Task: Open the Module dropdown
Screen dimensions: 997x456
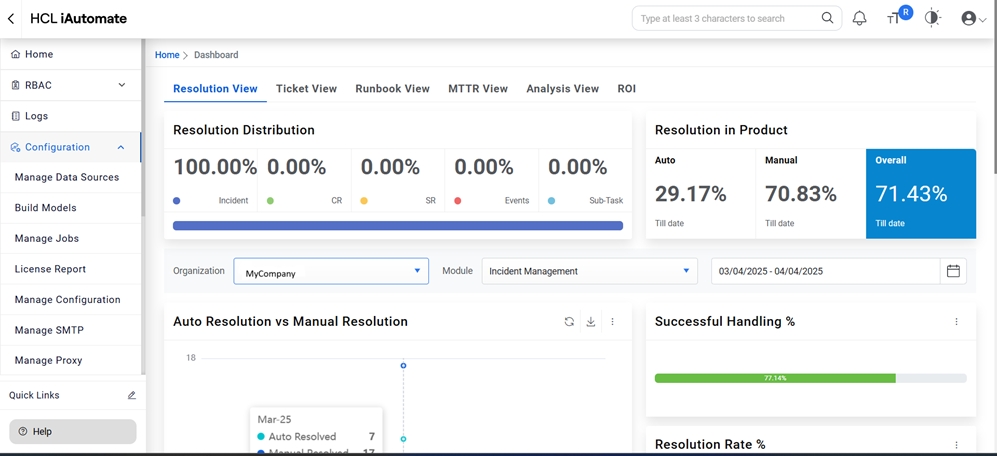Action: [x=589, y=271]
